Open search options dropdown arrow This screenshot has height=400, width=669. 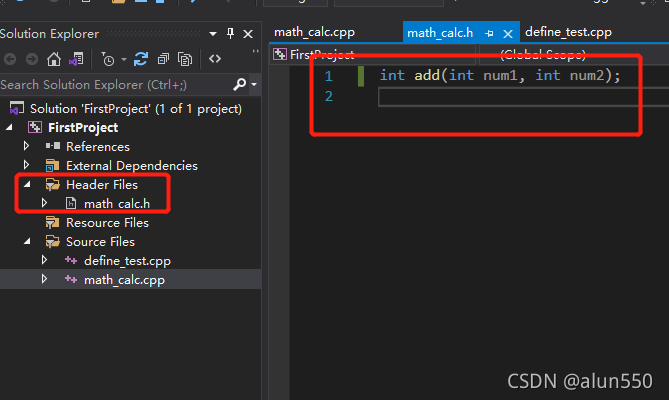(254, 84)
